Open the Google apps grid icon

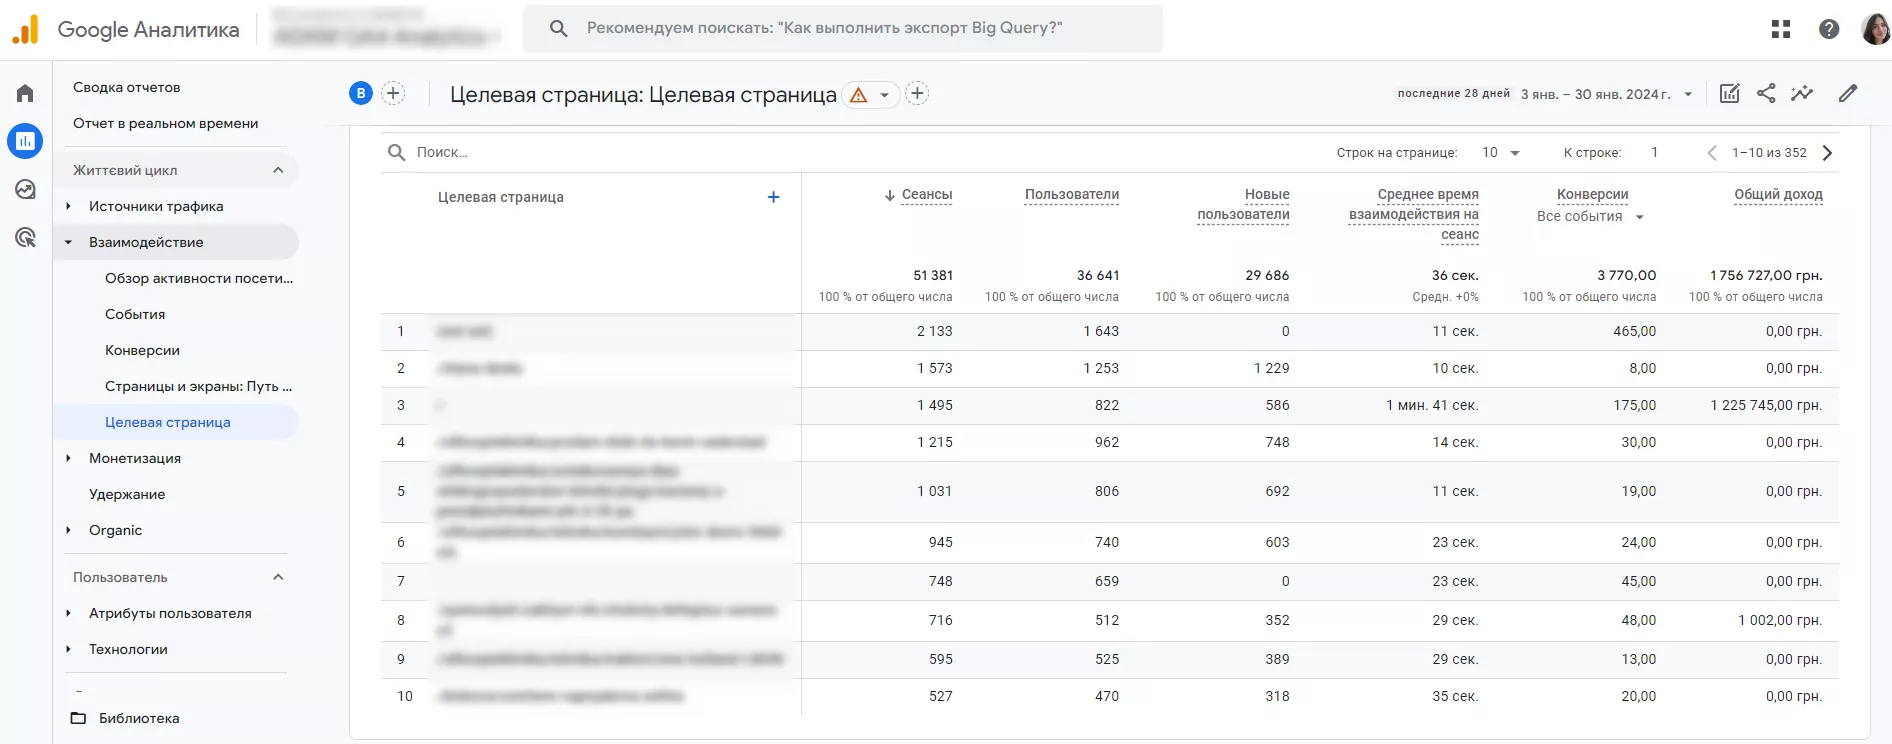point(1781,29)
